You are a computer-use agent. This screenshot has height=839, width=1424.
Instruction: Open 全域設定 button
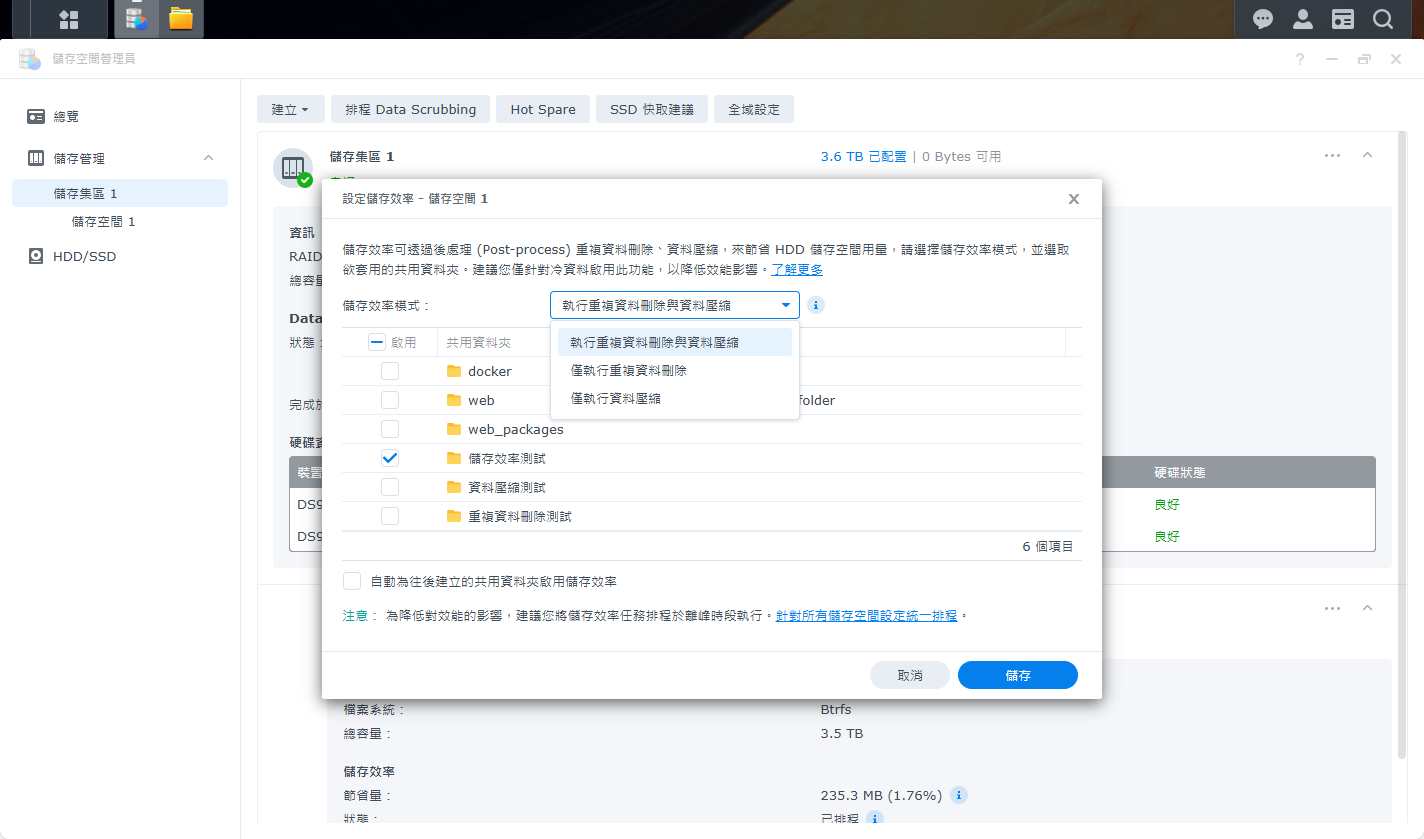(754, 109)
